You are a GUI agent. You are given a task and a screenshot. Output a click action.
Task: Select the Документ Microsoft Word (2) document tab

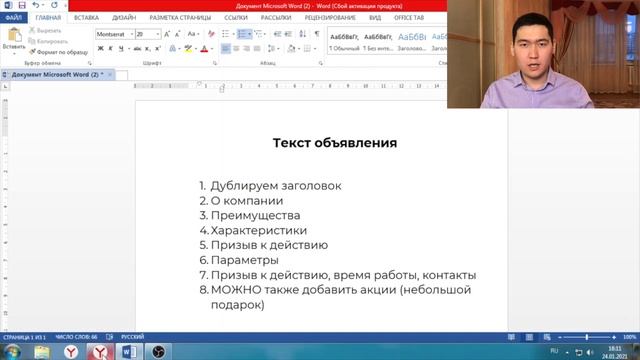tap(57, 75)
